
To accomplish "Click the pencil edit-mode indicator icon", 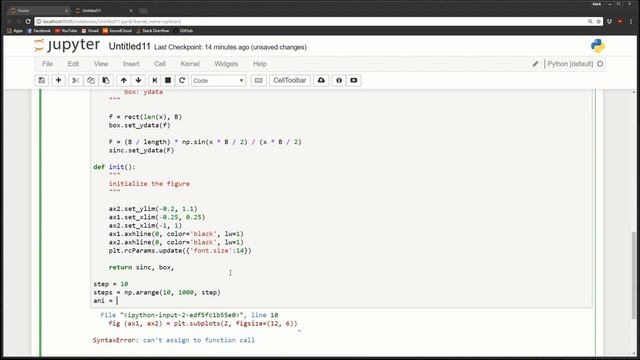I will pos(535,64).
